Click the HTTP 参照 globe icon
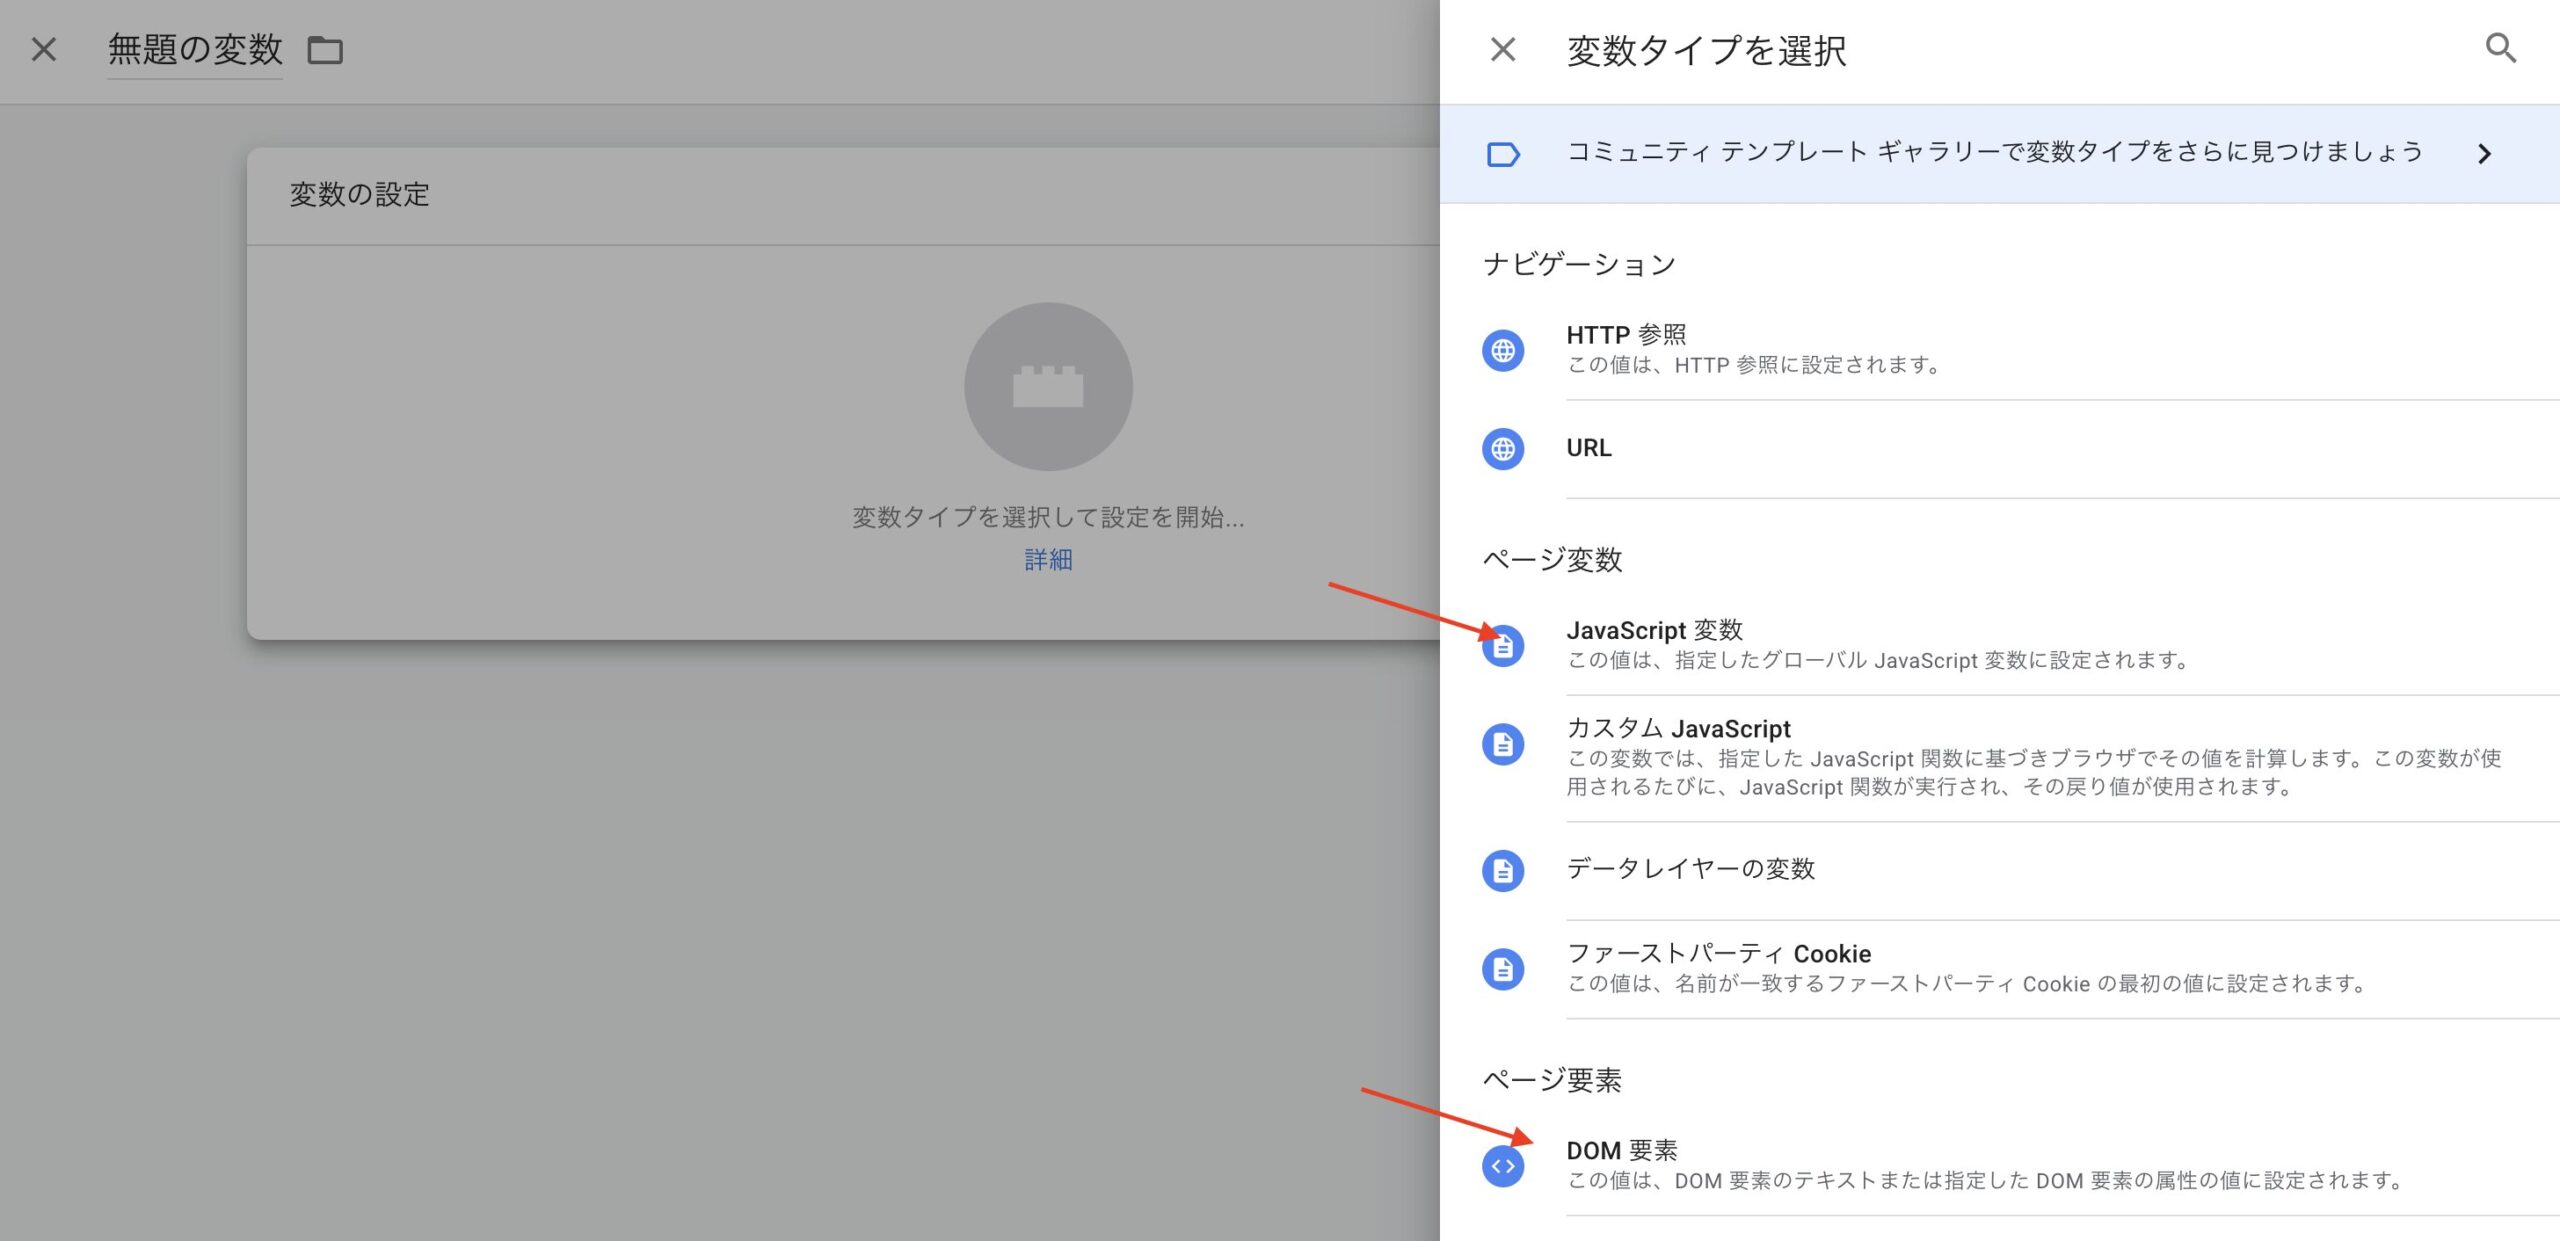The image size is (2560, 1241). (x=1502, y=351)
